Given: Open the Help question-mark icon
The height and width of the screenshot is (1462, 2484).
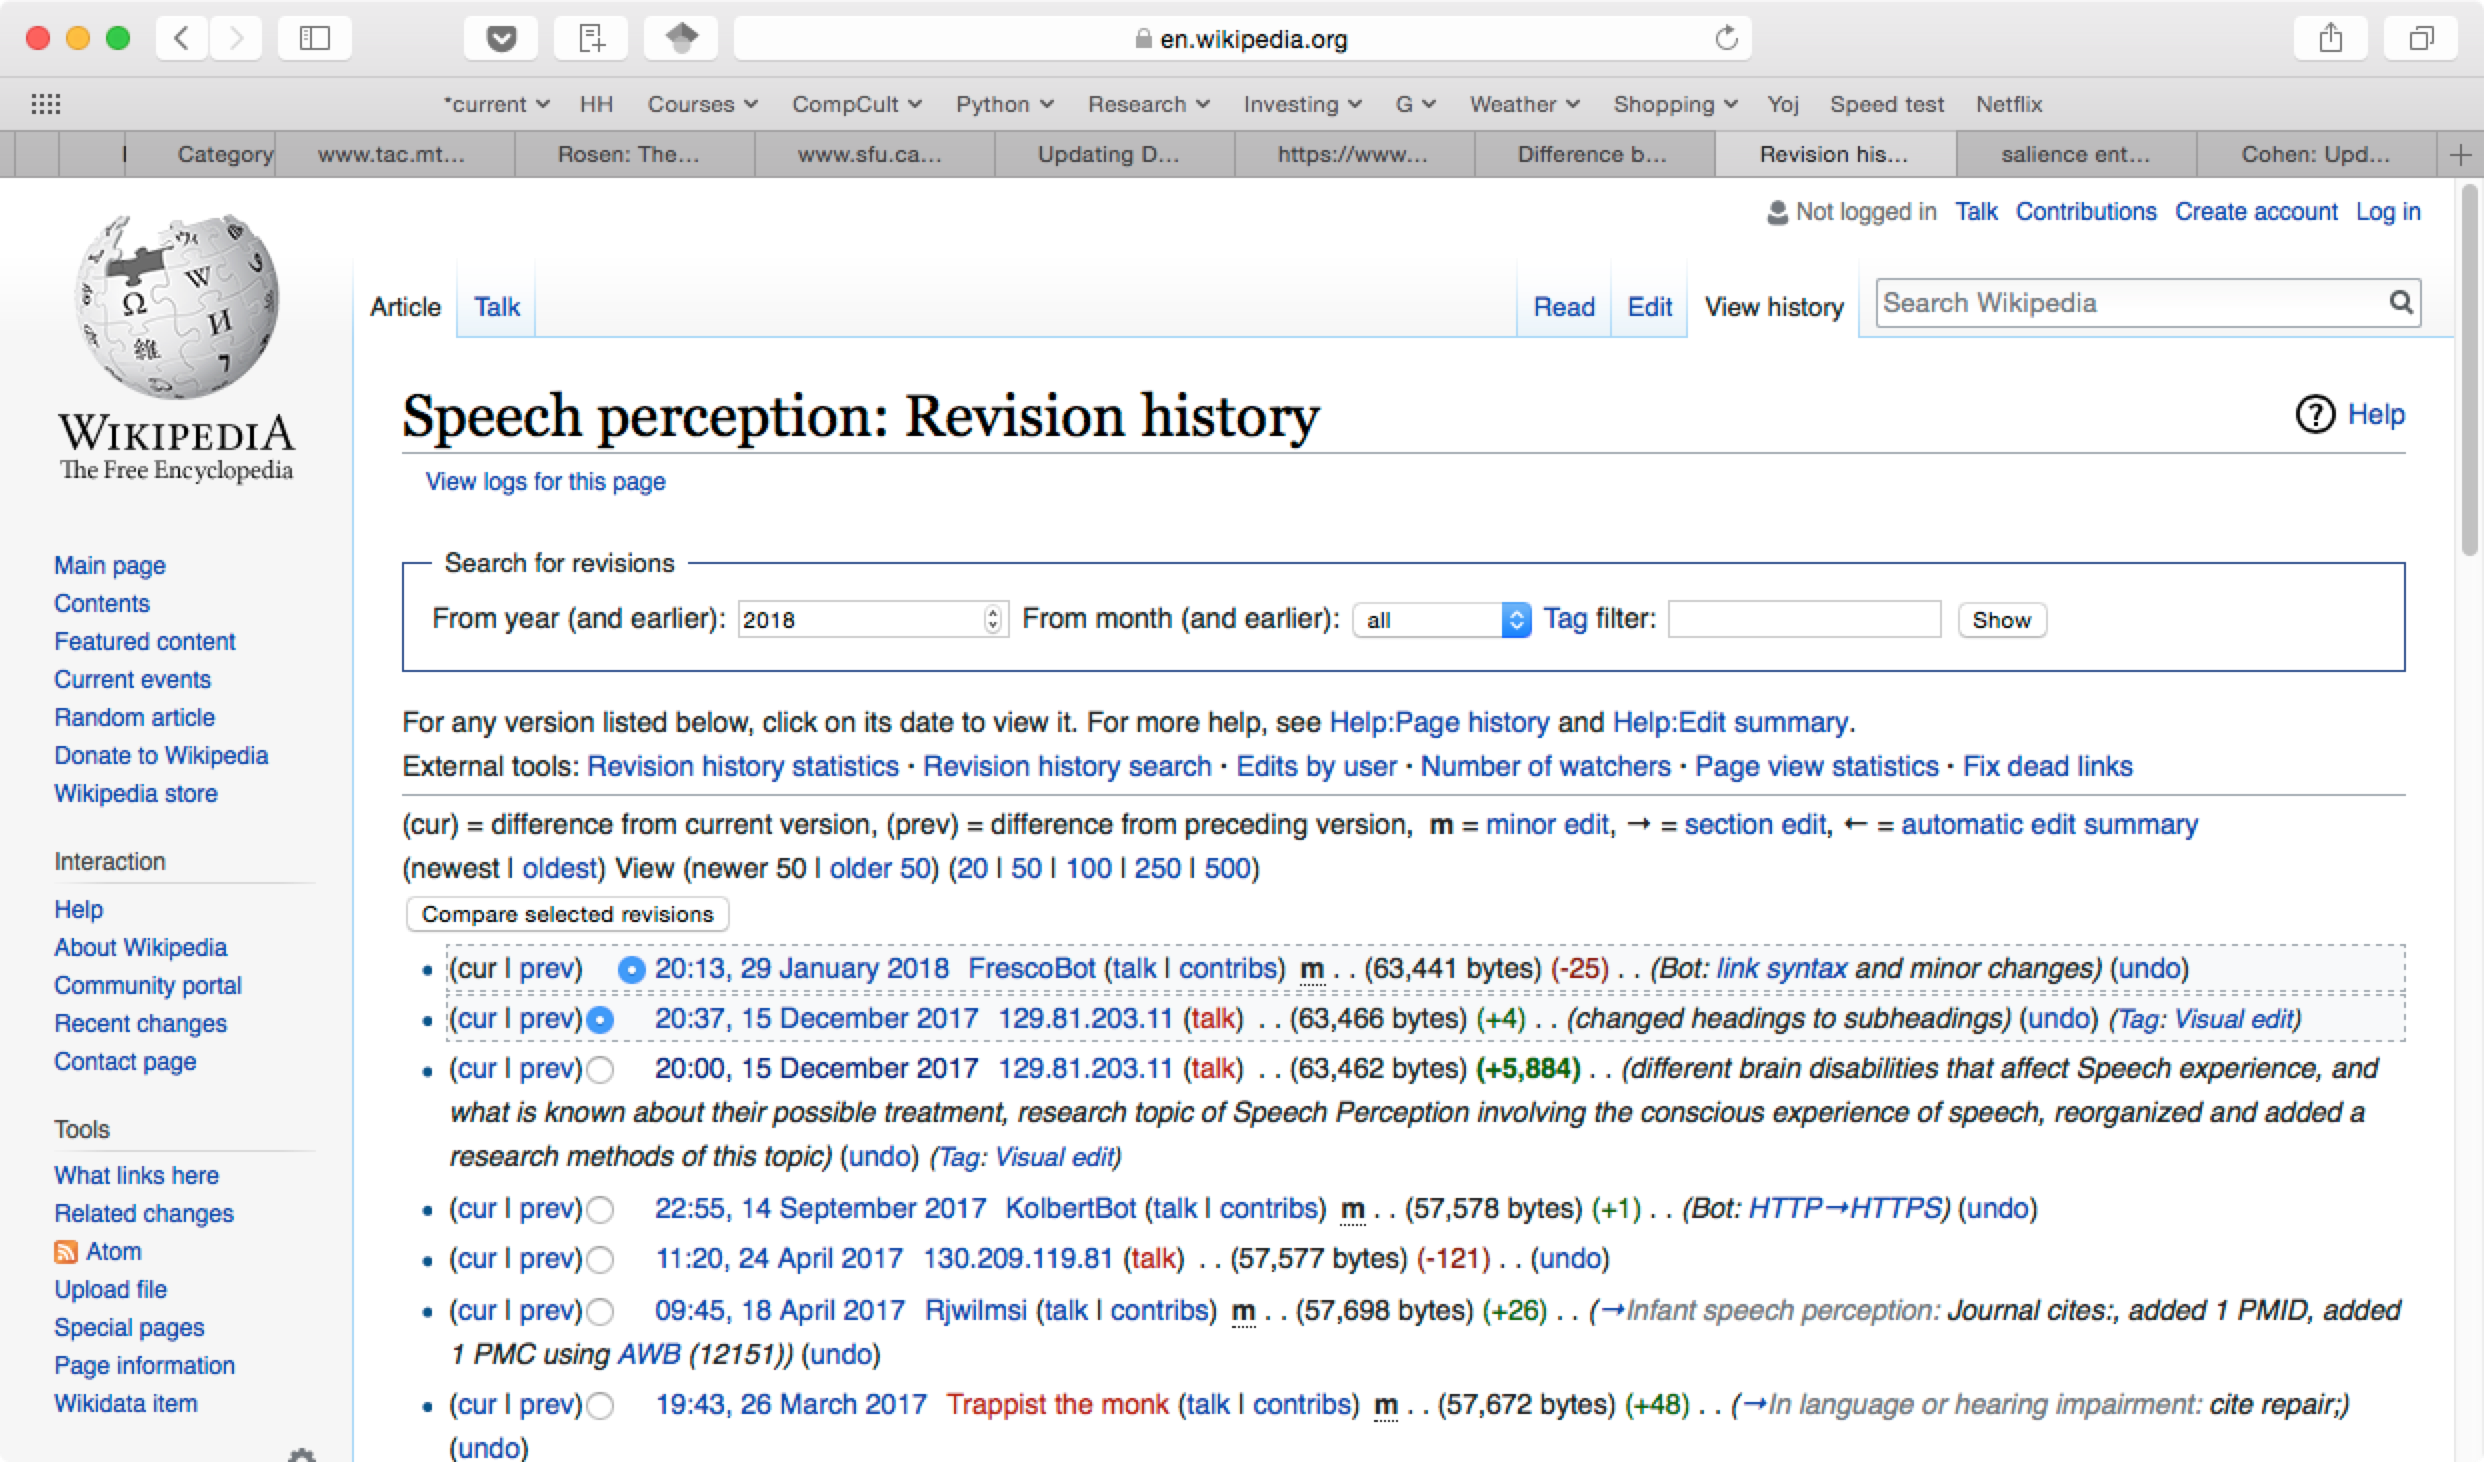Looking at the screenshot, I should 2315,414.
